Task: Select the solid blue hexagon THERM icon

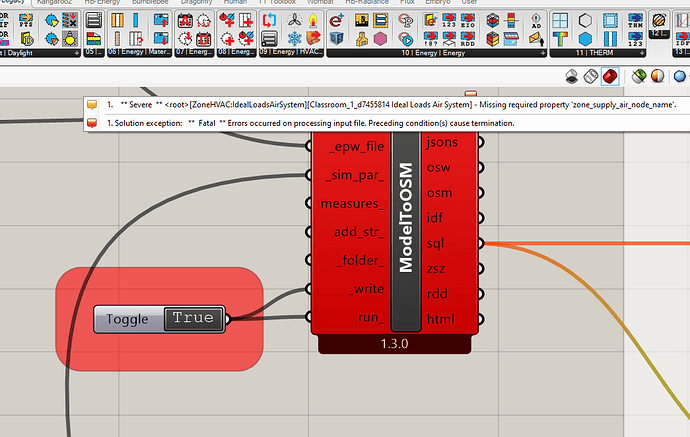Action: pos(585,39)
